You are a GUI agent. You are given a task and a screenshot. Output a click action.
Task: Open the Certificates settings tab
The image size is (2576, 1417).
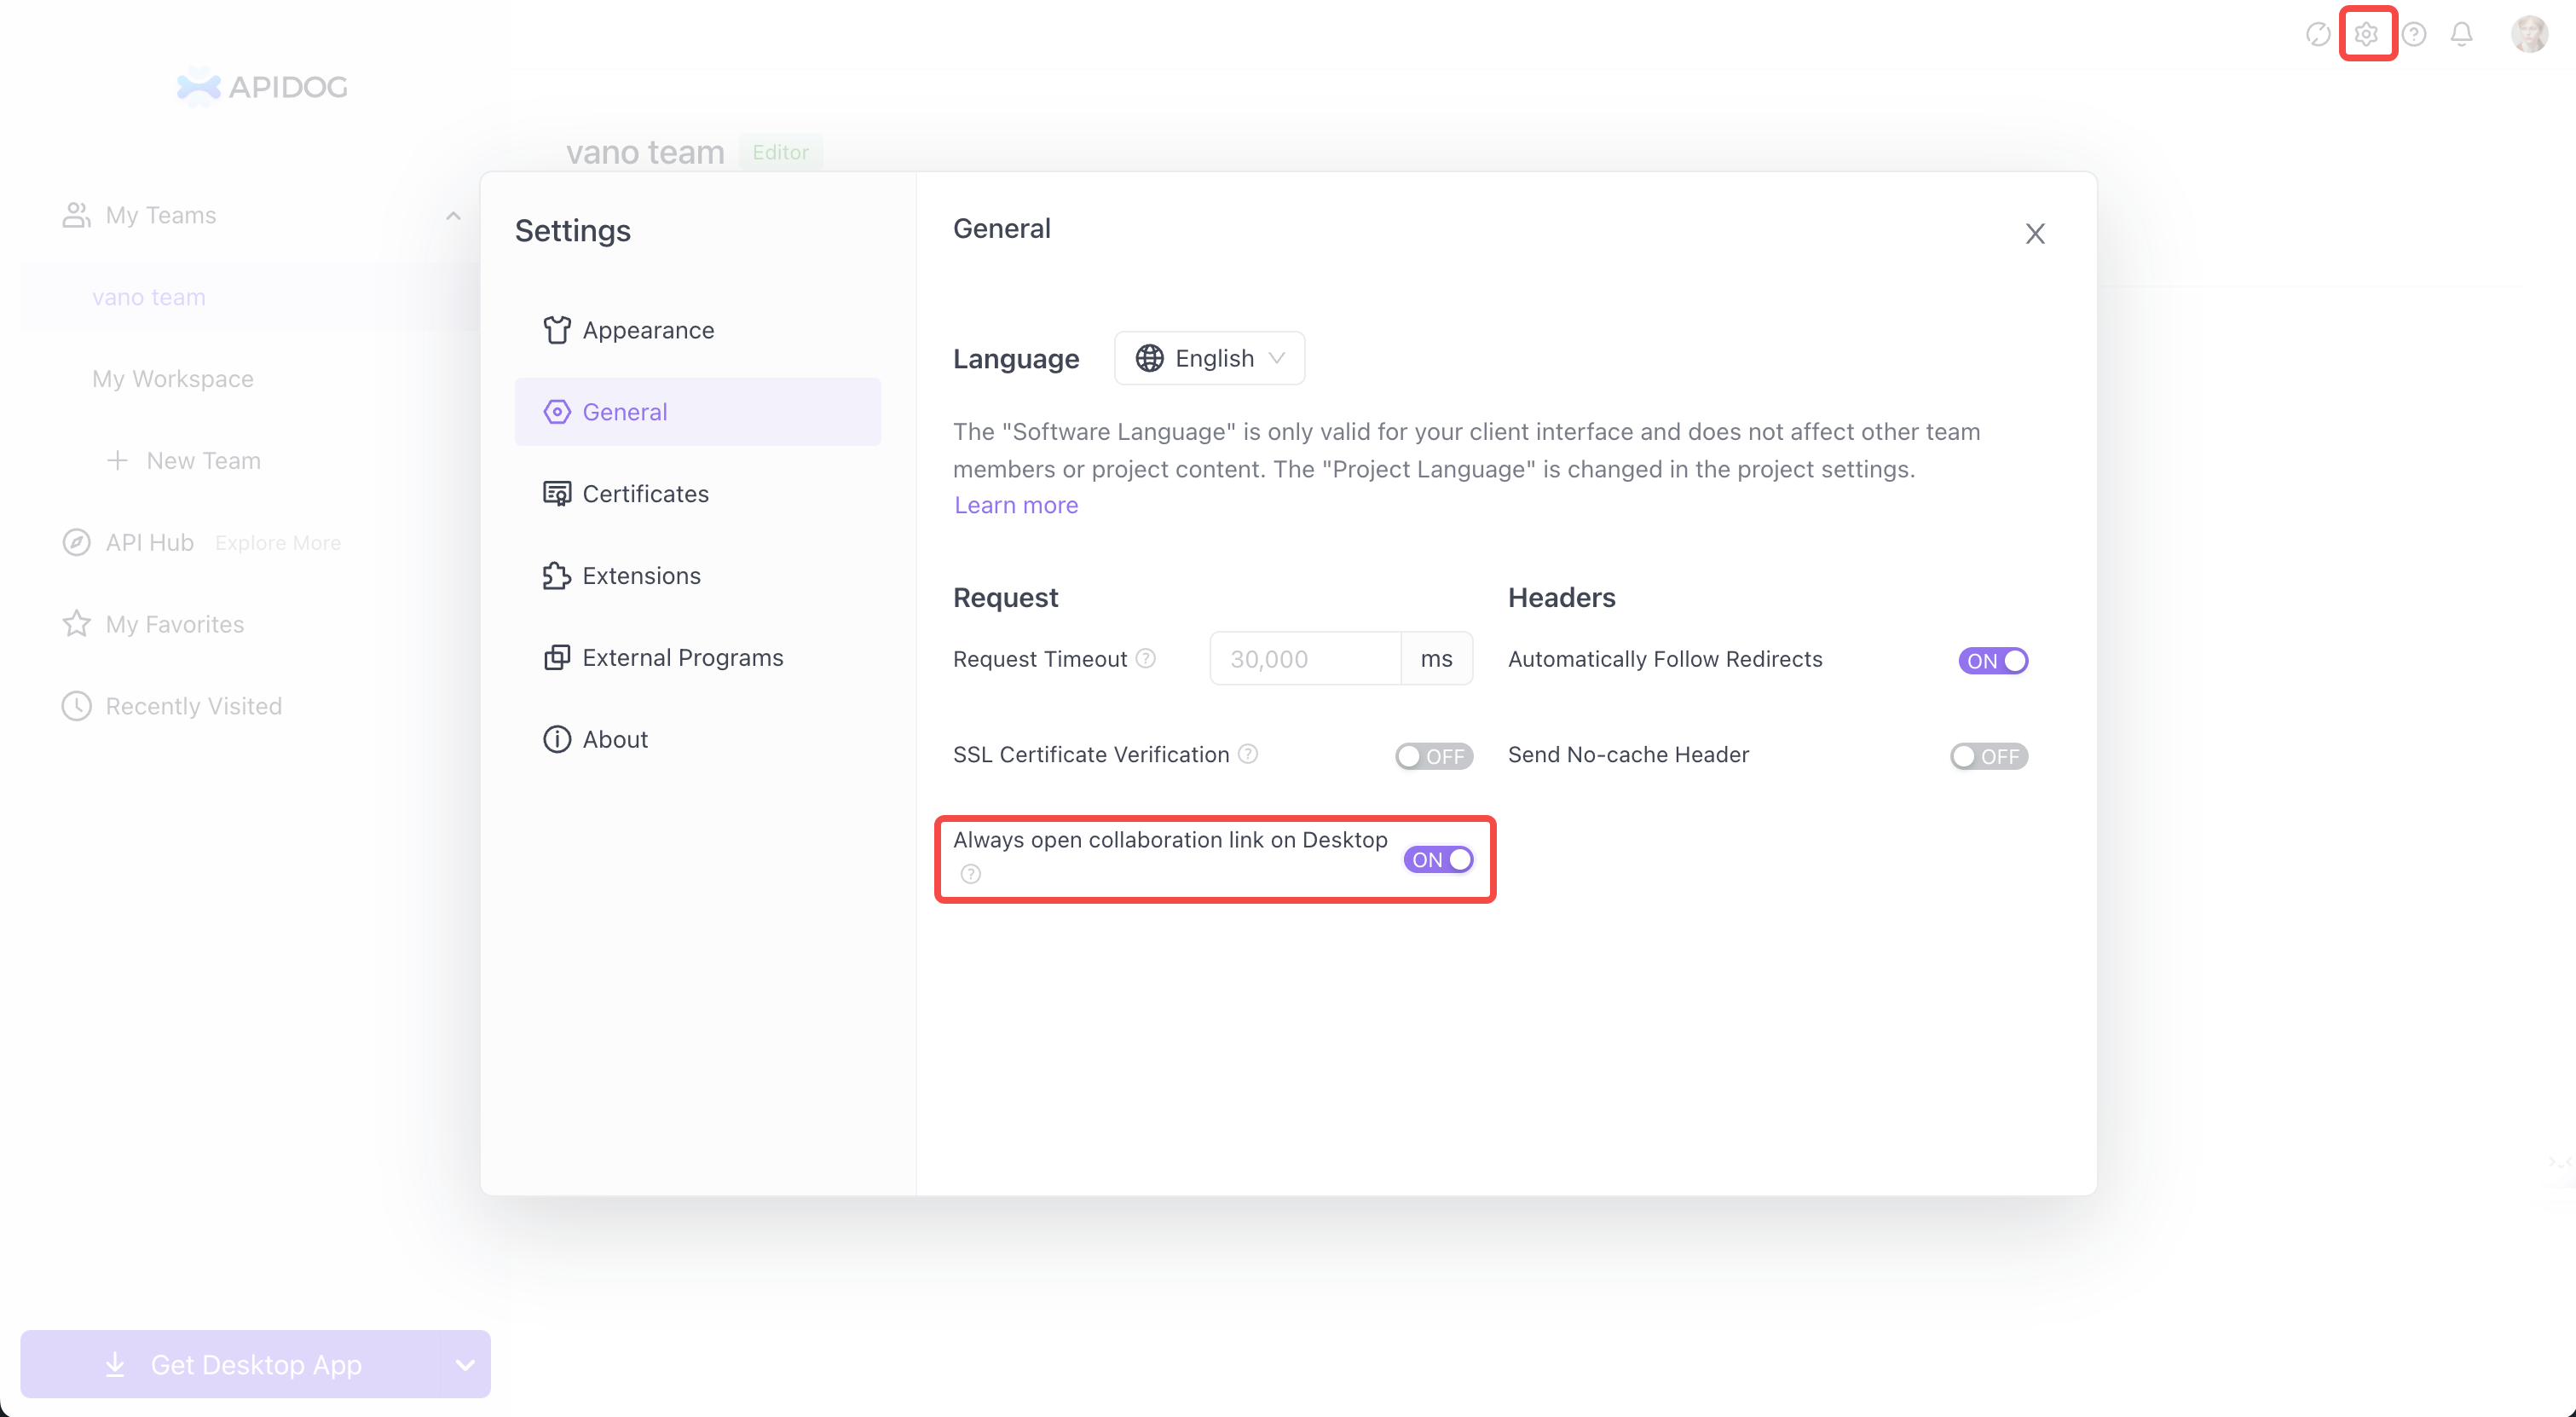[x=698, y=494]
